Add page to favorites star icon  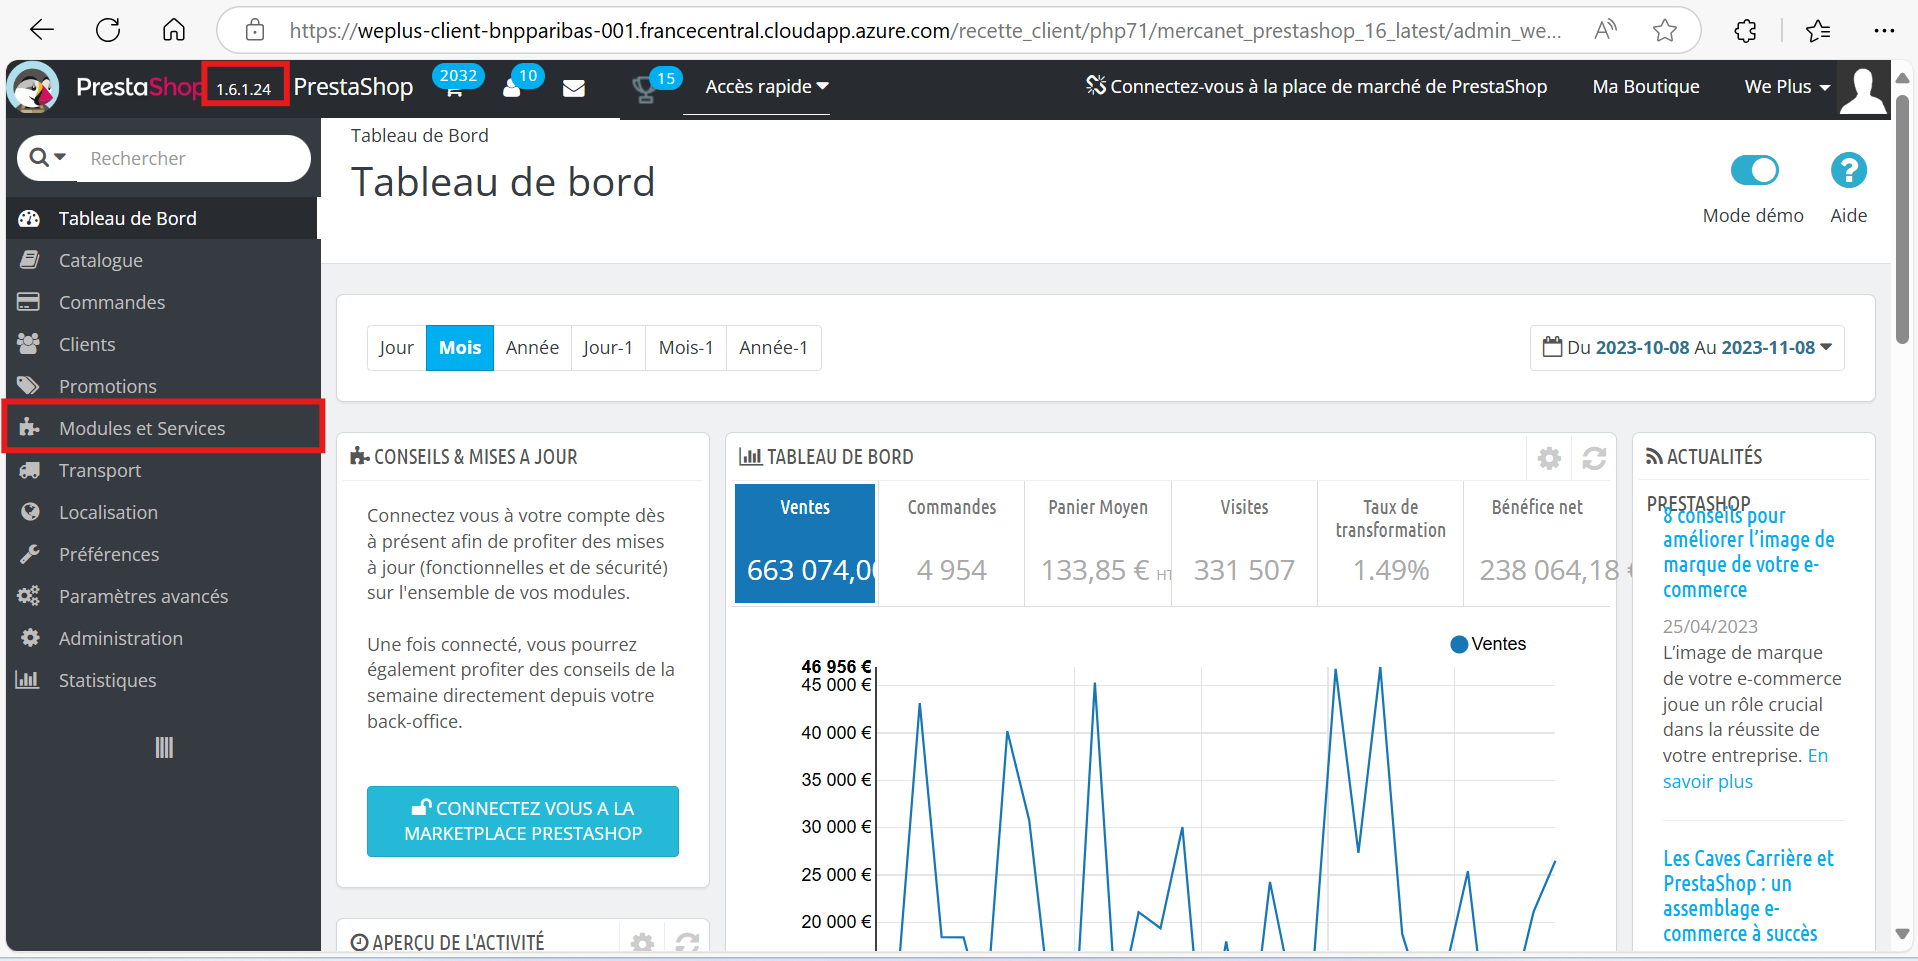point(1665,30)
